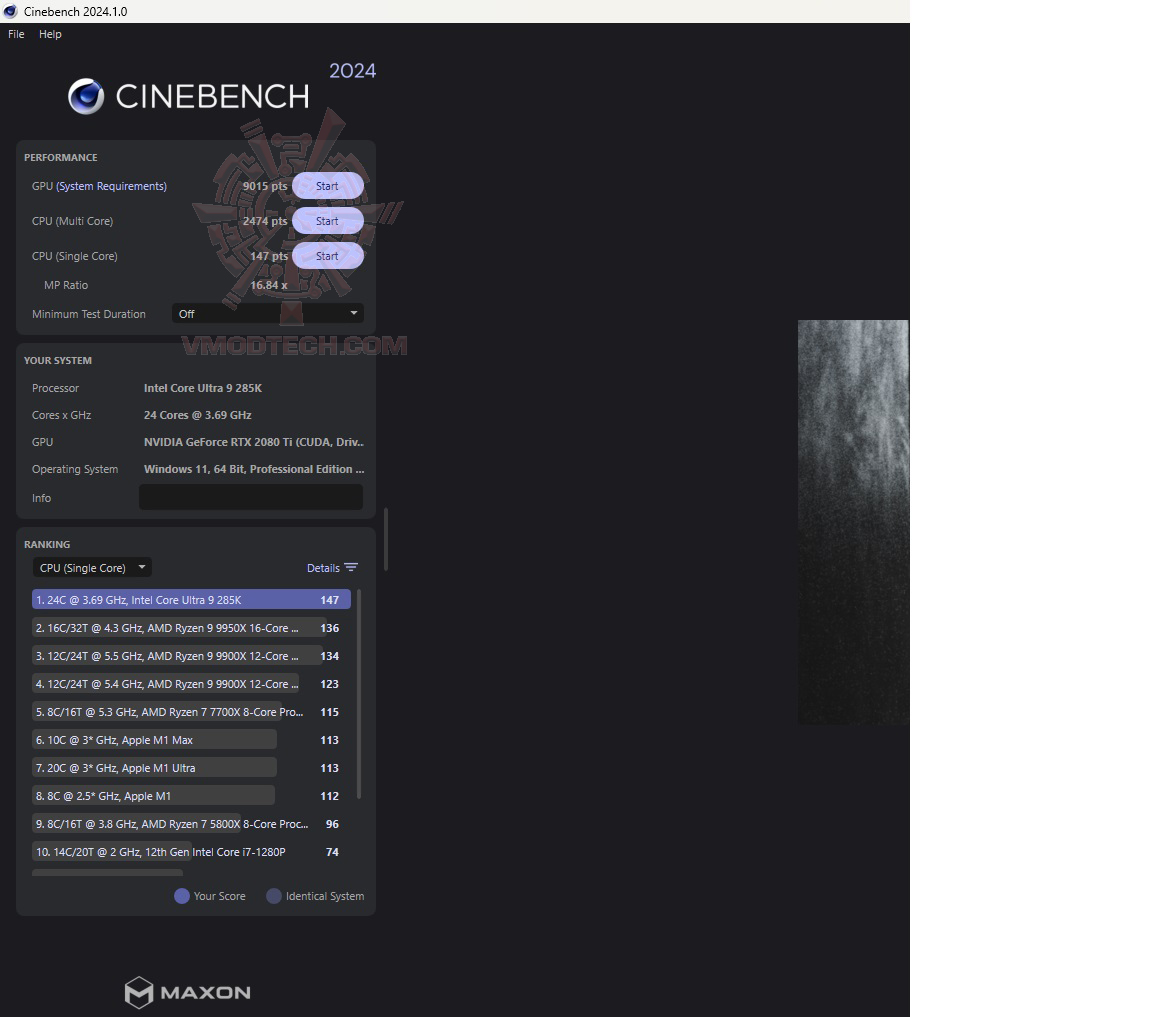Click the Details filter icon
The height and width of the screenshot is (1017, 1152).
coord(351,567)
